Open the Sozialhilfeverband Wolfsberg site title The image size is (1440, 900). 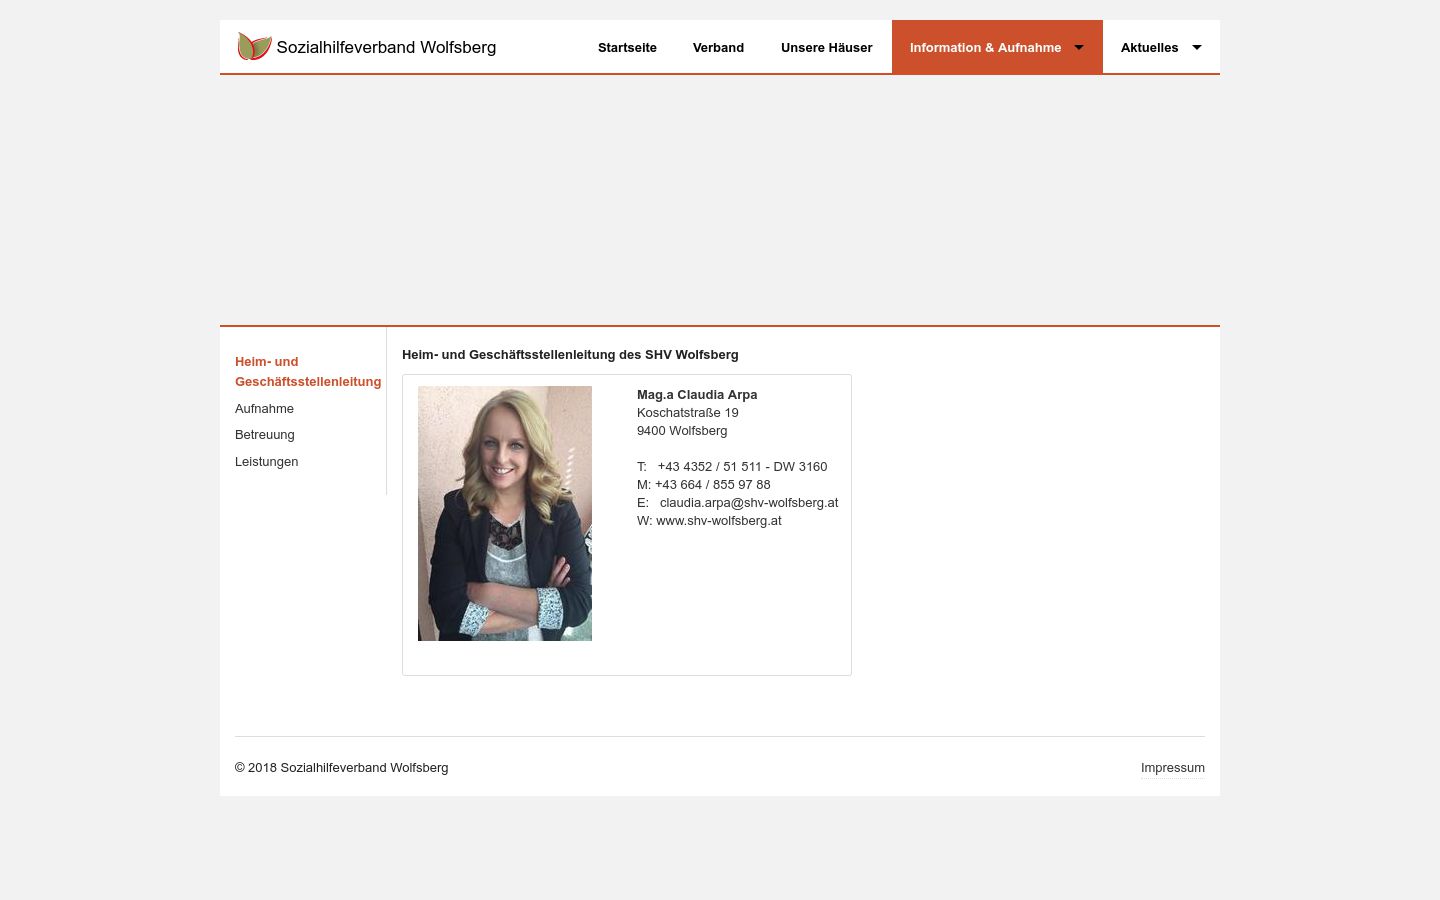(386, 47)
